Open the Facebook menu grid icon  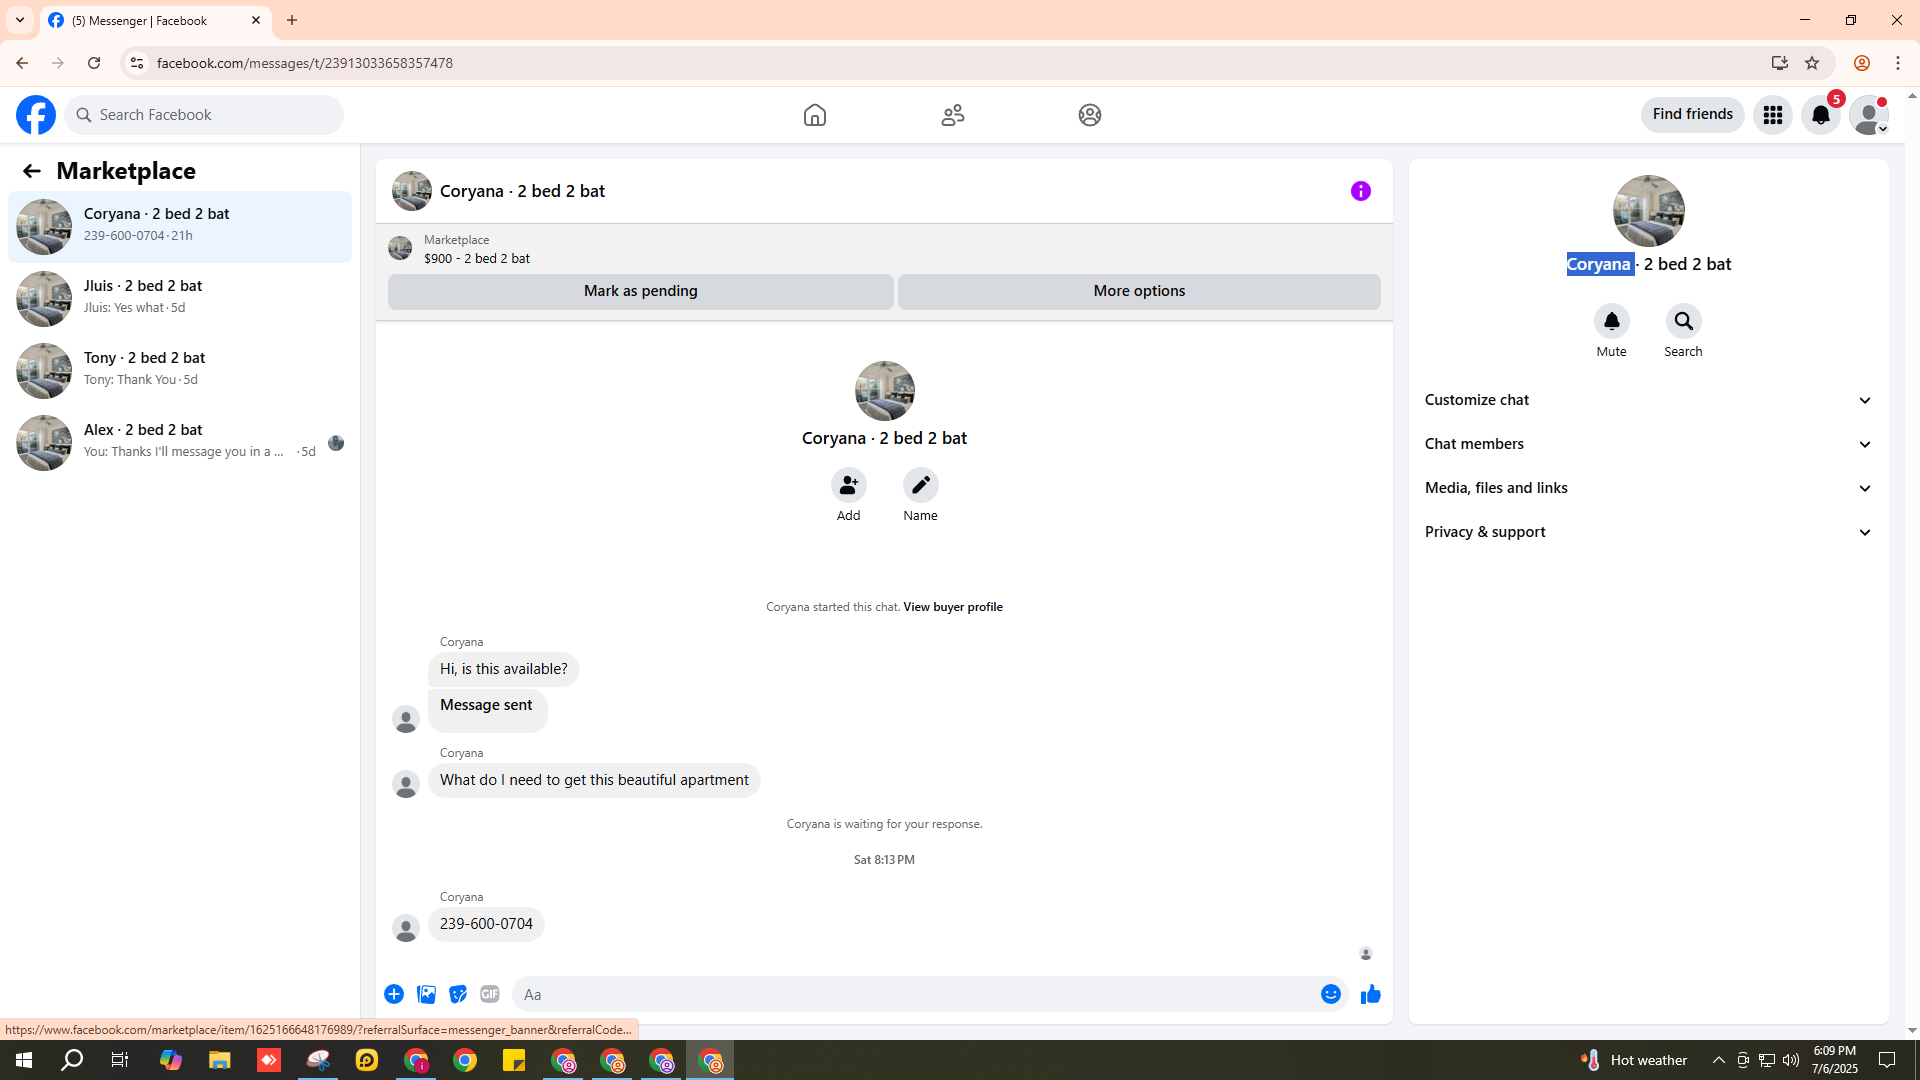1773,115
